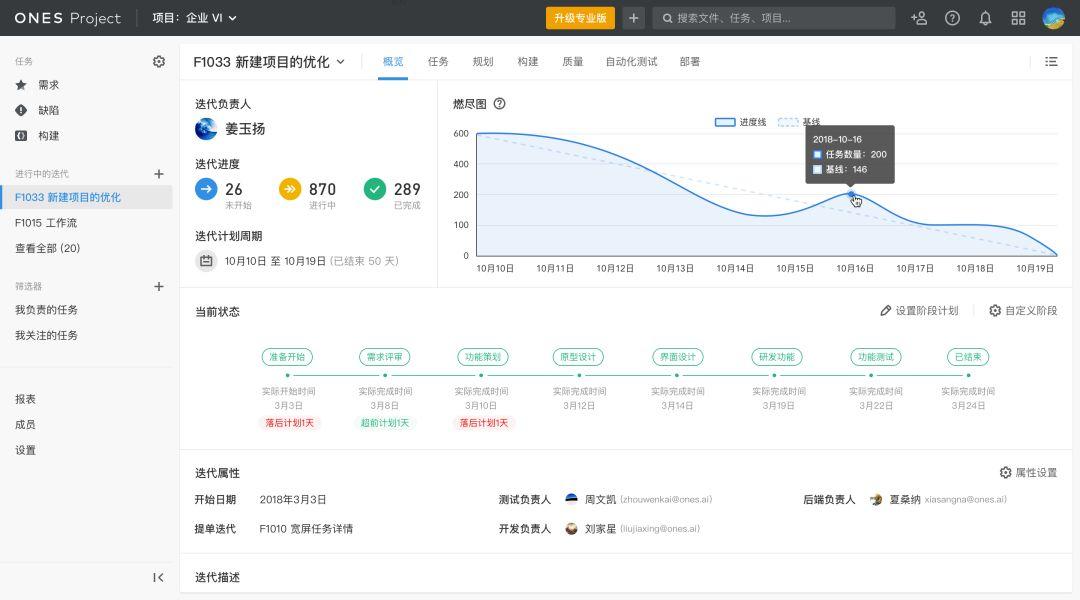The image size is (1080, 600).
Task: Toggle the 进度线 legend item
Action: click(x=740, y=122)
